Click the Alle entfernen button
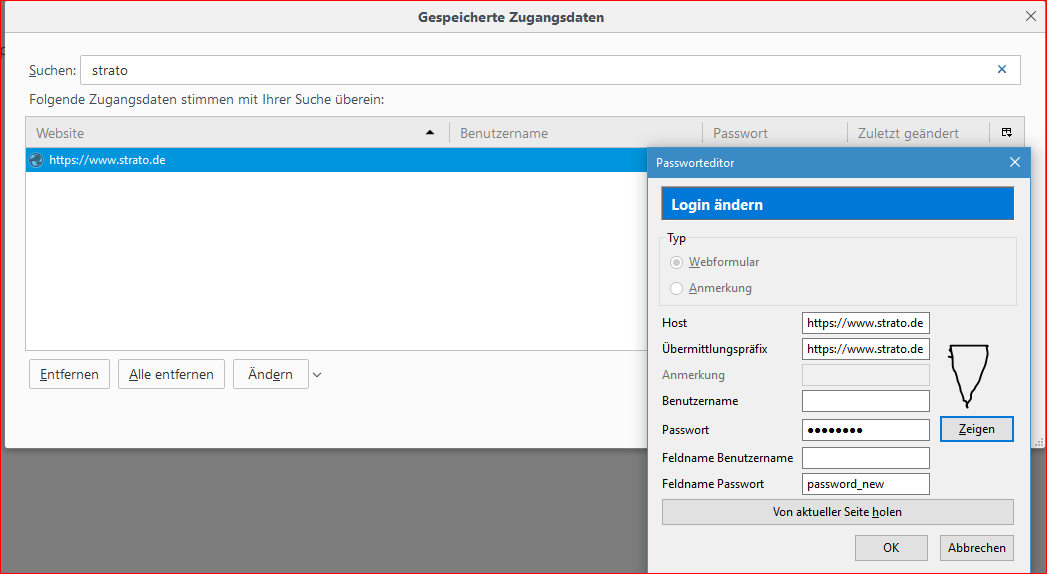 click(x=172, y=374)
